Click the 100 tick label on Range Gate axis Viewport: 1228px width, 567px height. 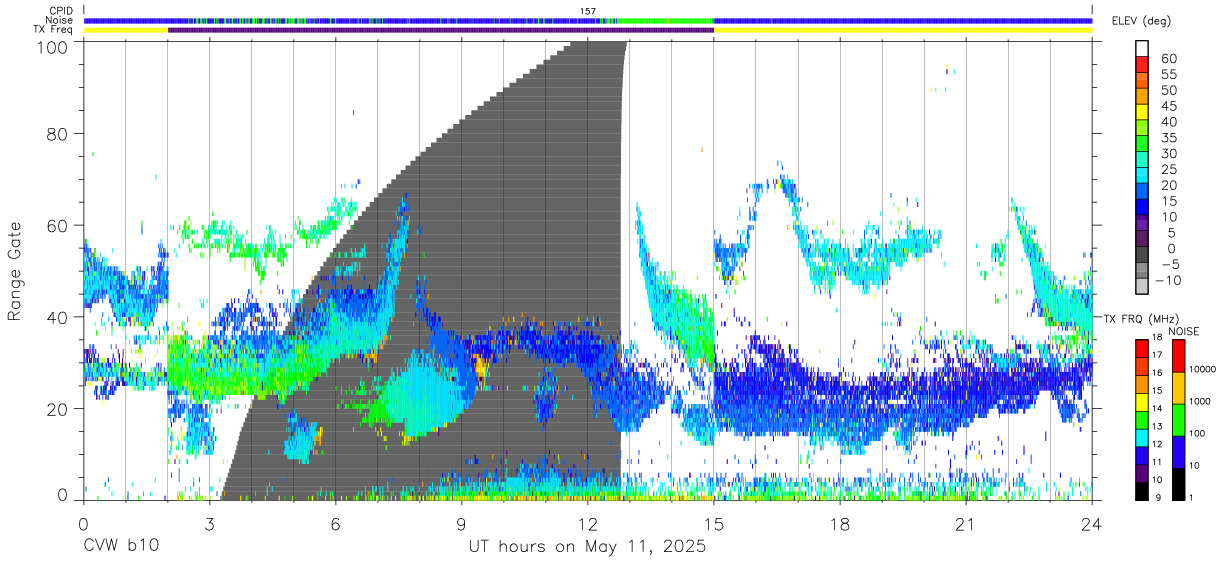(x=53, y=47)
